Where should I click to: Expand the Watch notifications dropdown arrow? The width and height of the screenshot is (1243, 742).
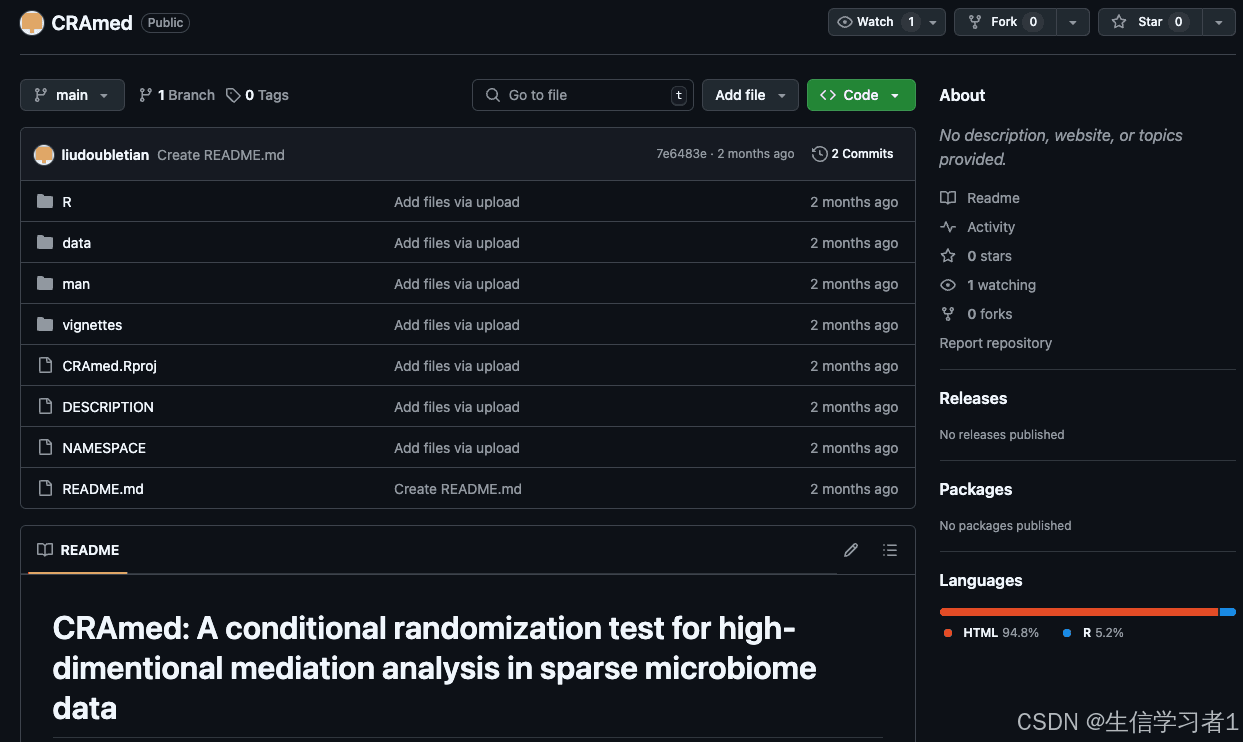tap(933, 22)
